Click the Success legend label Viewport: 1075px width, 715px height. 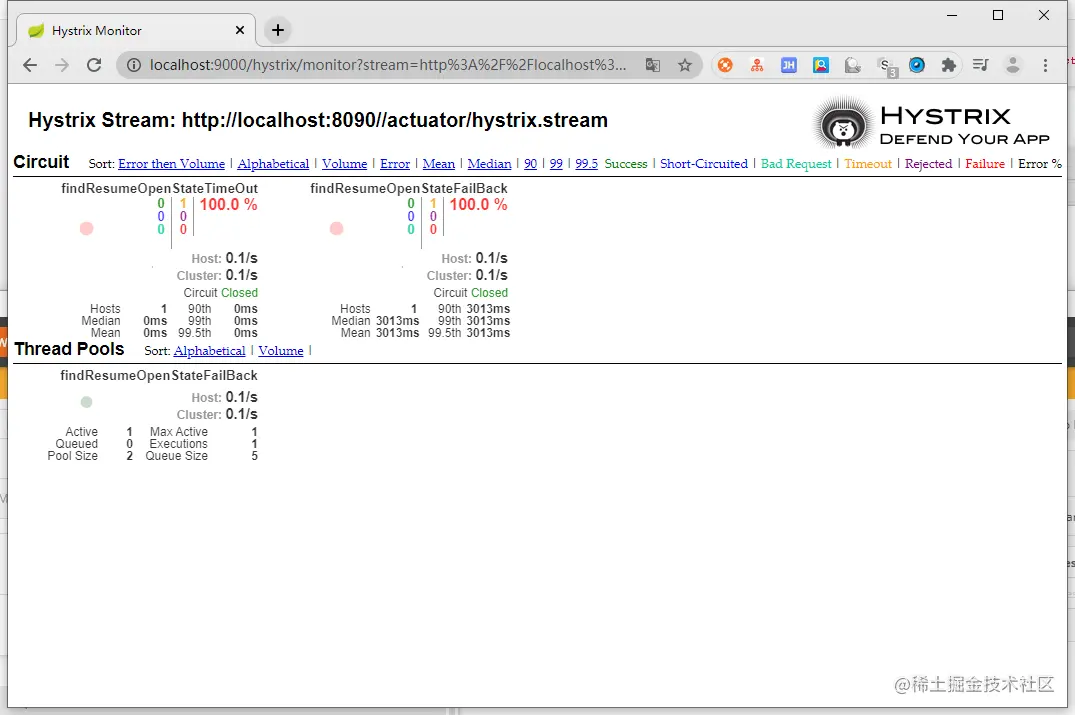pos(626,164)
